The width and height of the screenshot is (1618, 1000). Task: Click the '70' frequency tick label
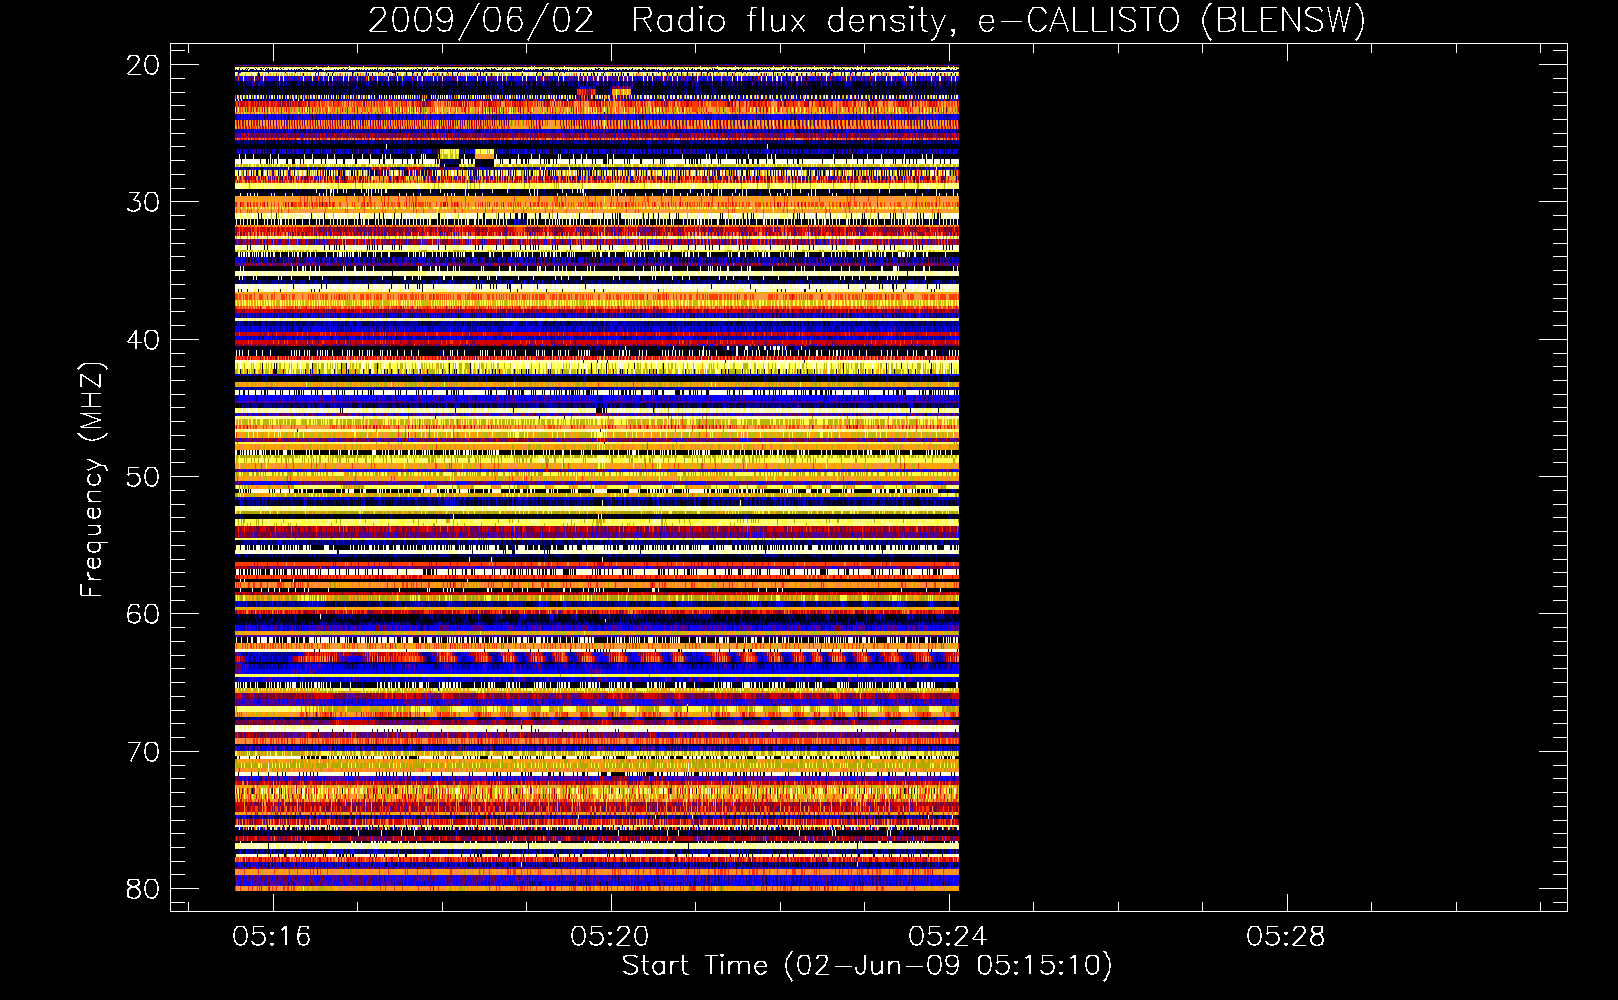[143, 752]
